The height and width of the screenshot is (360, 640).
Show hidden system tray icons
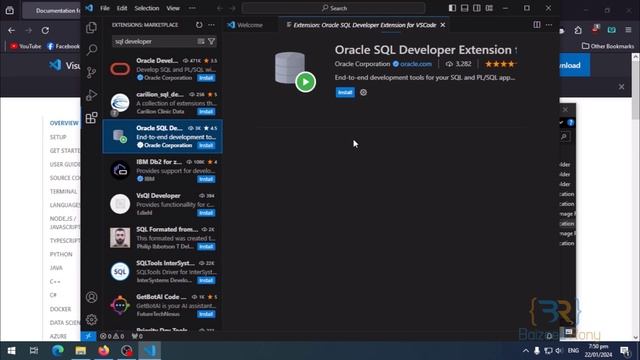[x=526, y=351]
